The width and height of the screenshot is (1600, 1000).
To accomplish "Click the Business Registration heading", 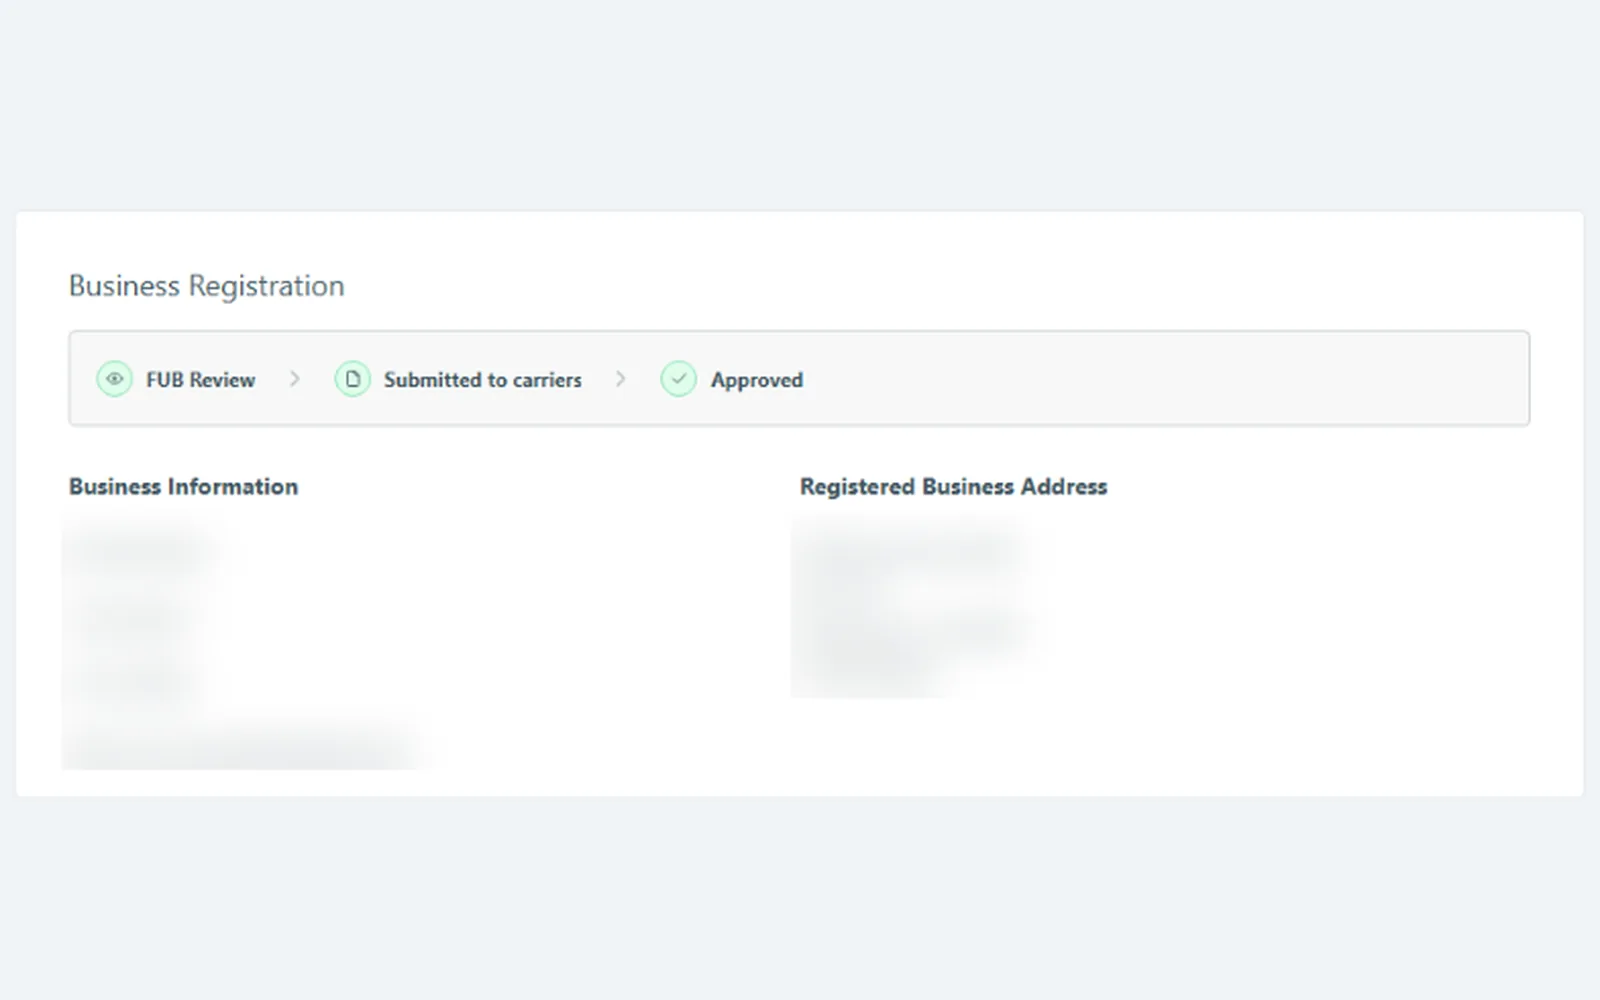I will click(207, 286).
